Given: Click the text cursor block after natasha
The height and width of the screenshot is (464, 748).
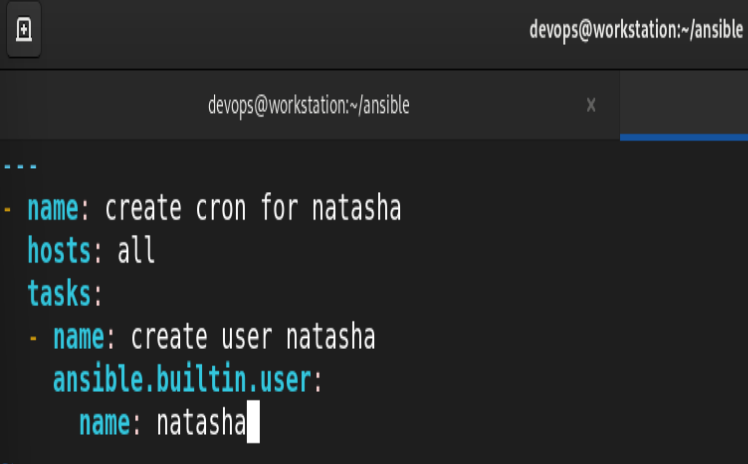Looking at the screenshot, I should tap(253, 422).
